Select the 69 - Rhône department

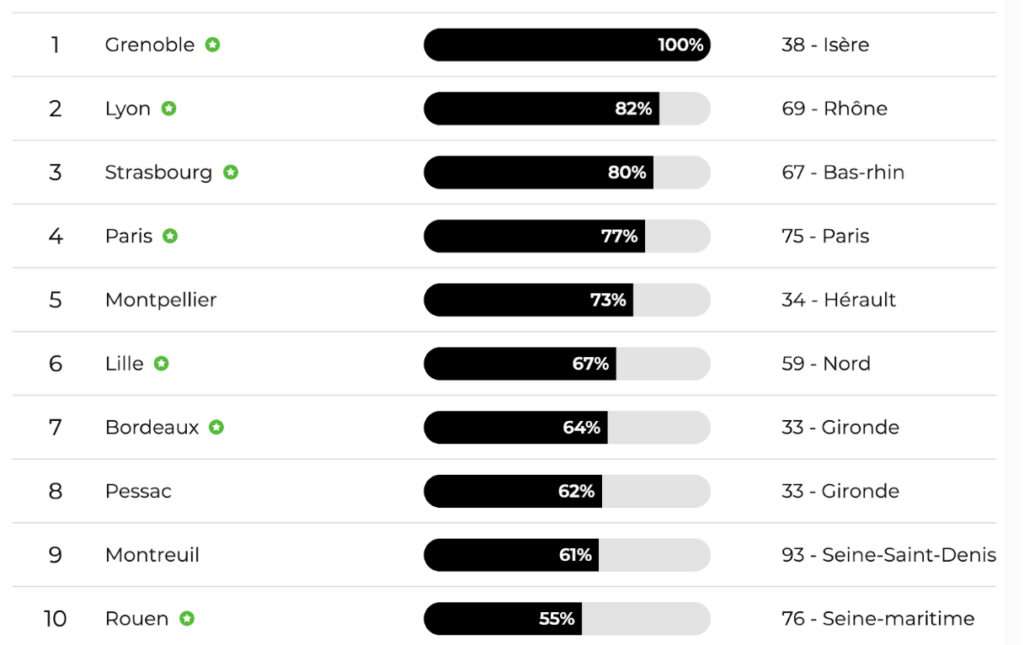click(x=834, y=109)
